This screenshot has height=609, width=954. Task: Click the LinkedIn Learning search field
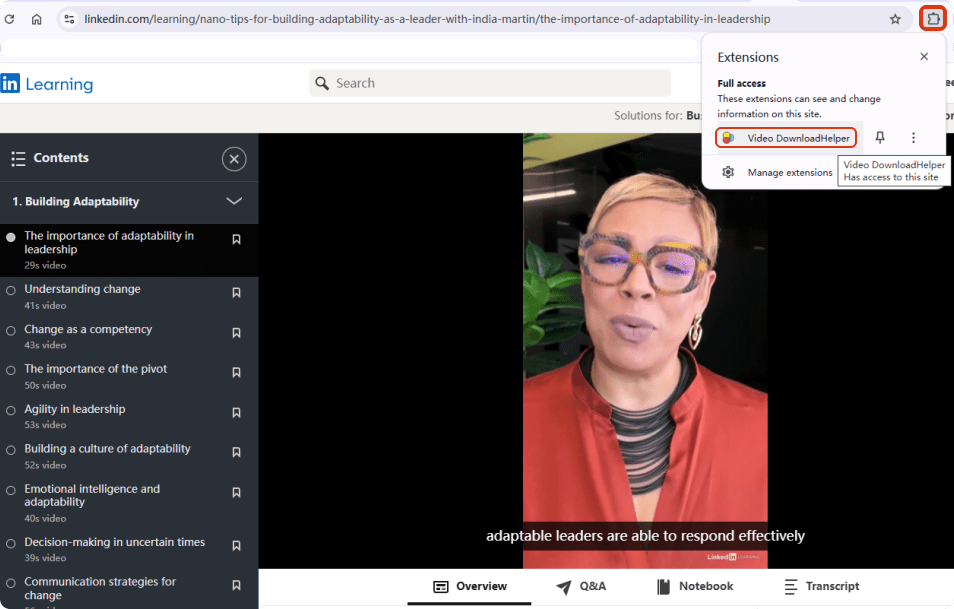[490, 83]
